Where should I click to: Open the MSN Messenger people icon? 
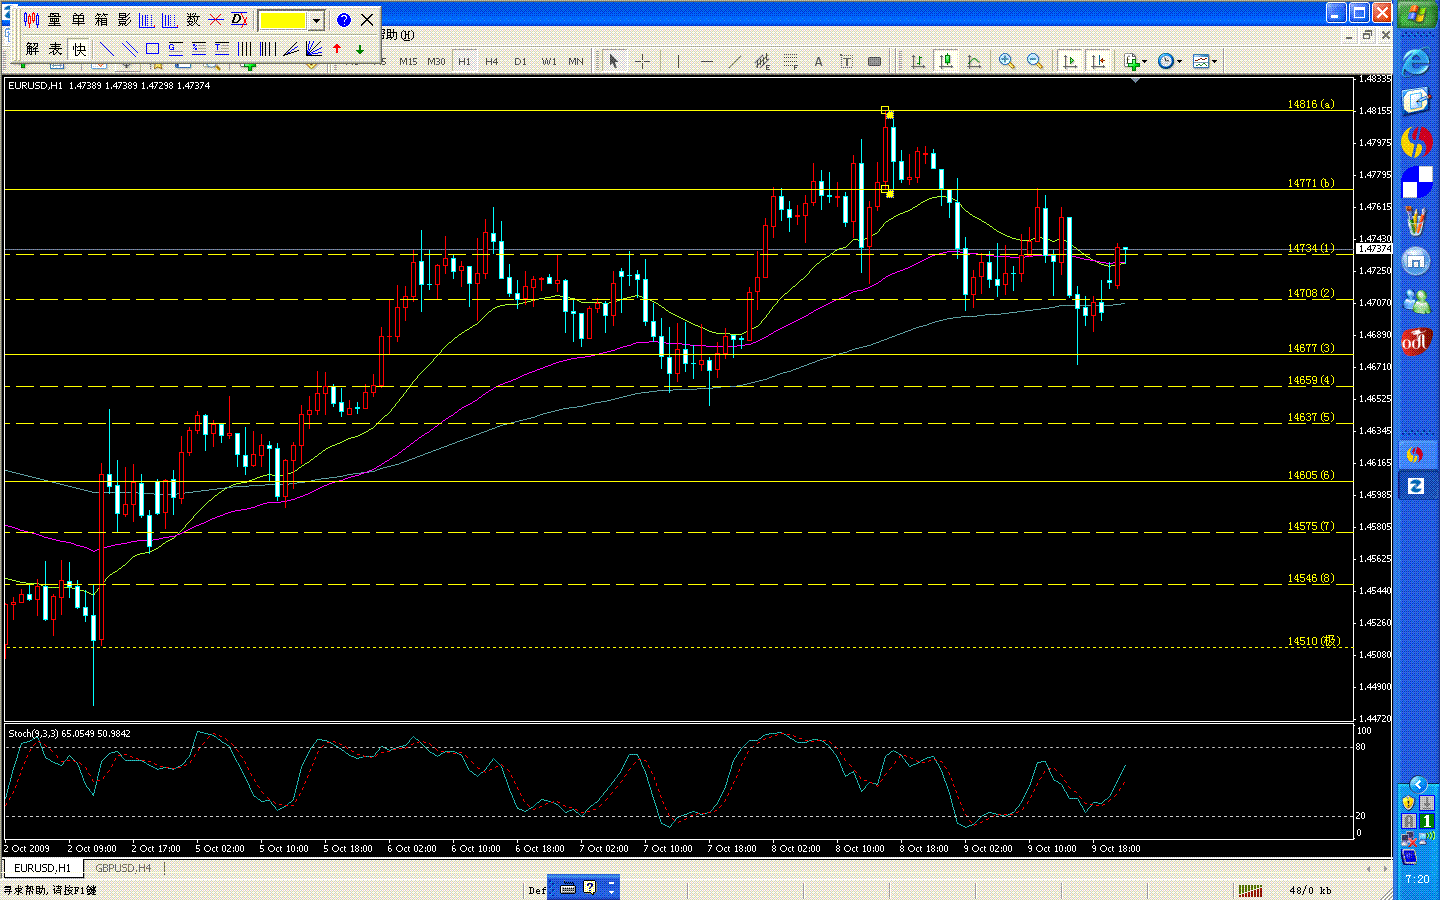[1415, 301]
